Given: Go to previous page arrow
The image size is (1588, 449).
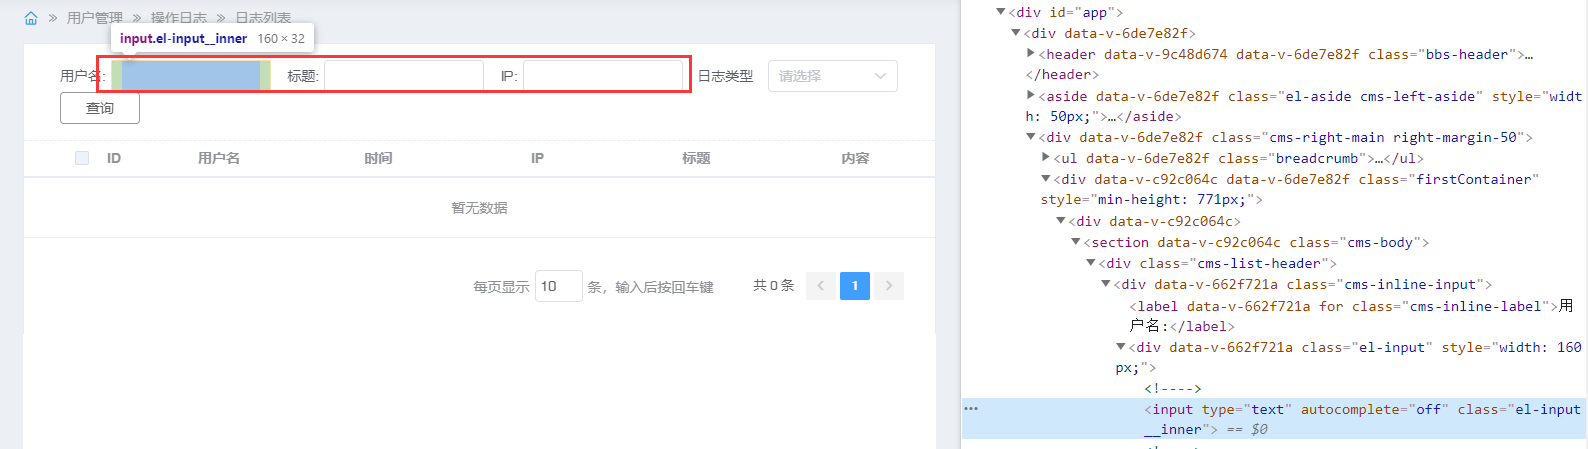Looking at the screenshot, I should click(x=821, y=286).
